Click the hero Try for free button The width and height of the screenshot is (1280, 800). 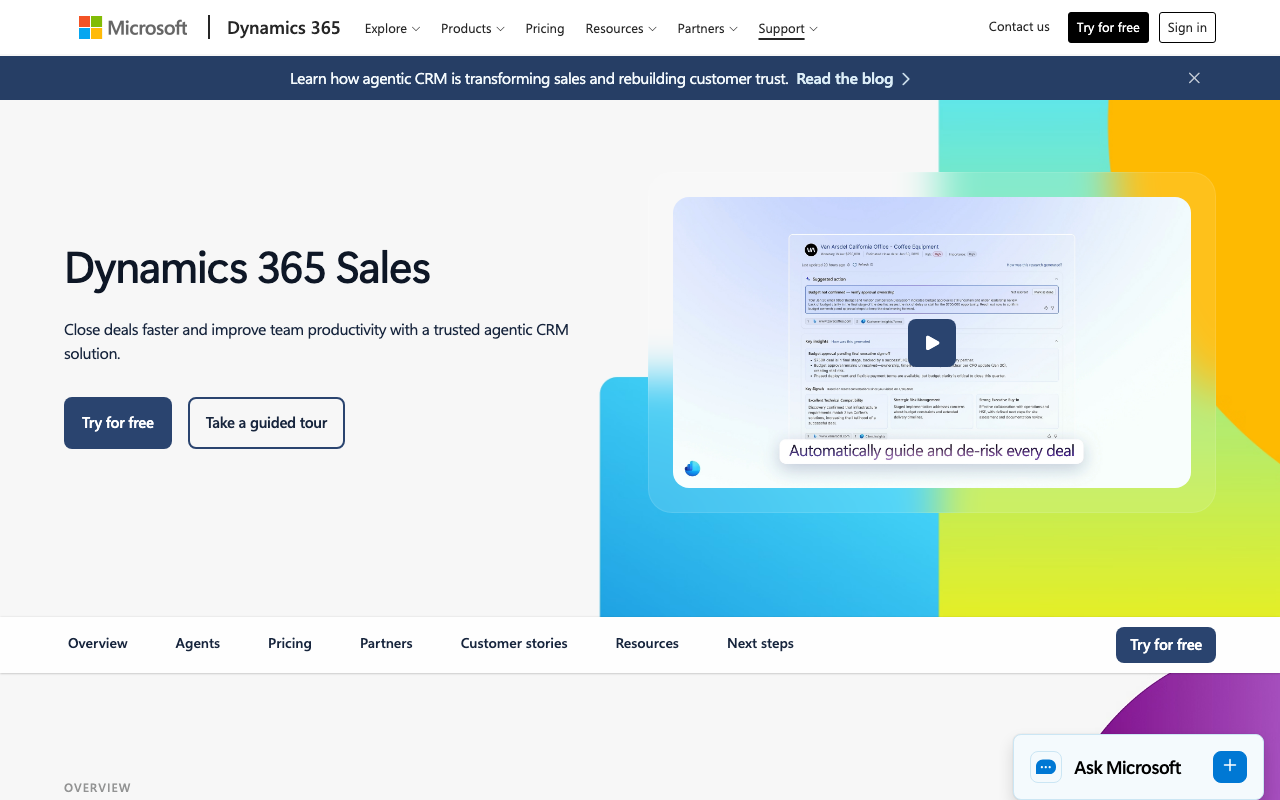(x=118, y=423)
